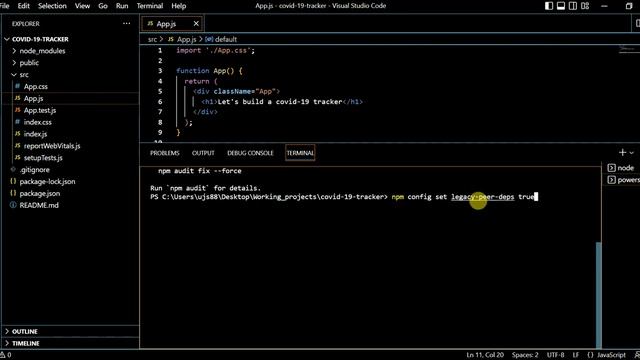Change encoding via UTF-8 status

pos(555,355)
